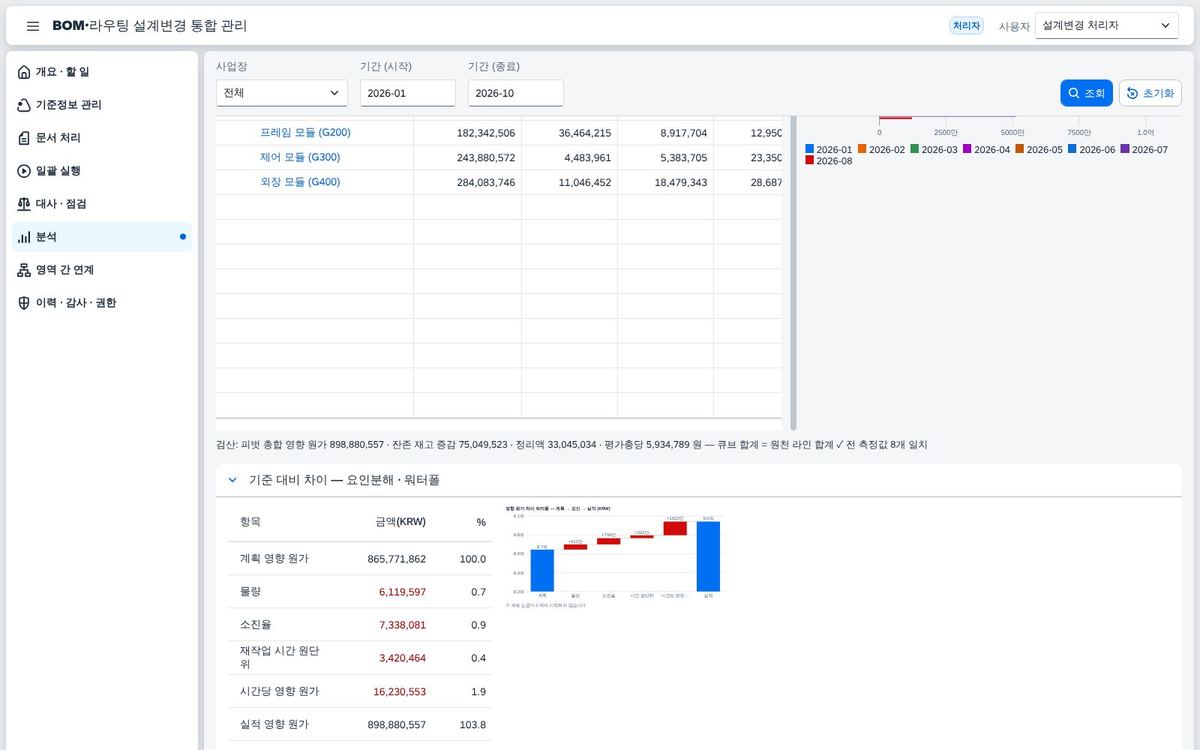The height and width of the screenshot is (750, 1200).
Task: Open 분석 in the sidebar
Action: click(102, 237)
